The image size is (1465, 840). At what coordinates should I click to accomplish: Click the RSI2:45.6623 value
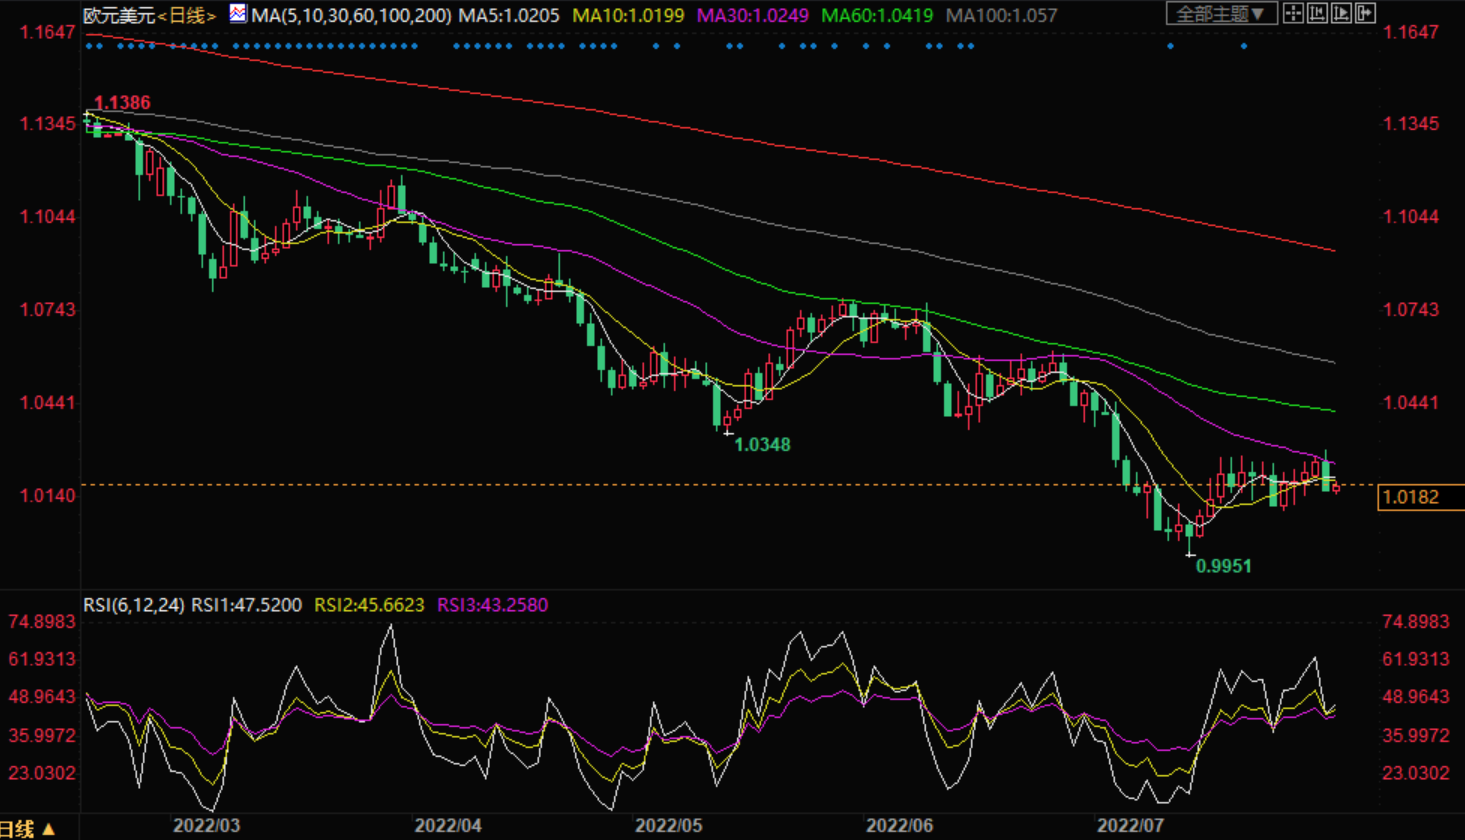(x=369, y=605)
